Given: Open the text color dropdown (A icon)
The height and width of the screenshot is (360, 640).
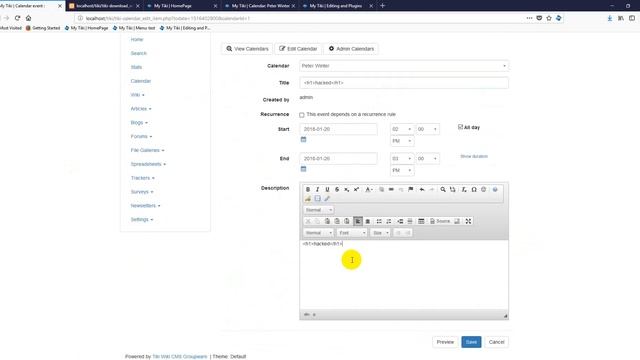Looking at the screenshot, I should pyautogui.click(x=369, y=189).
